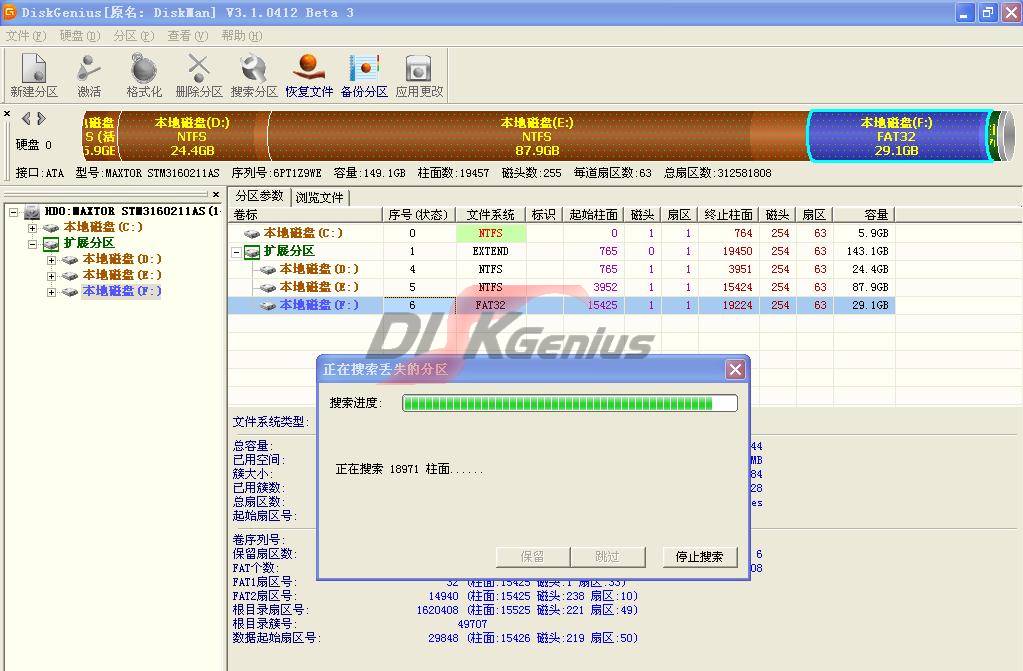Click drive icon of 本地磁盘(C:) table row

coord(252,233)
